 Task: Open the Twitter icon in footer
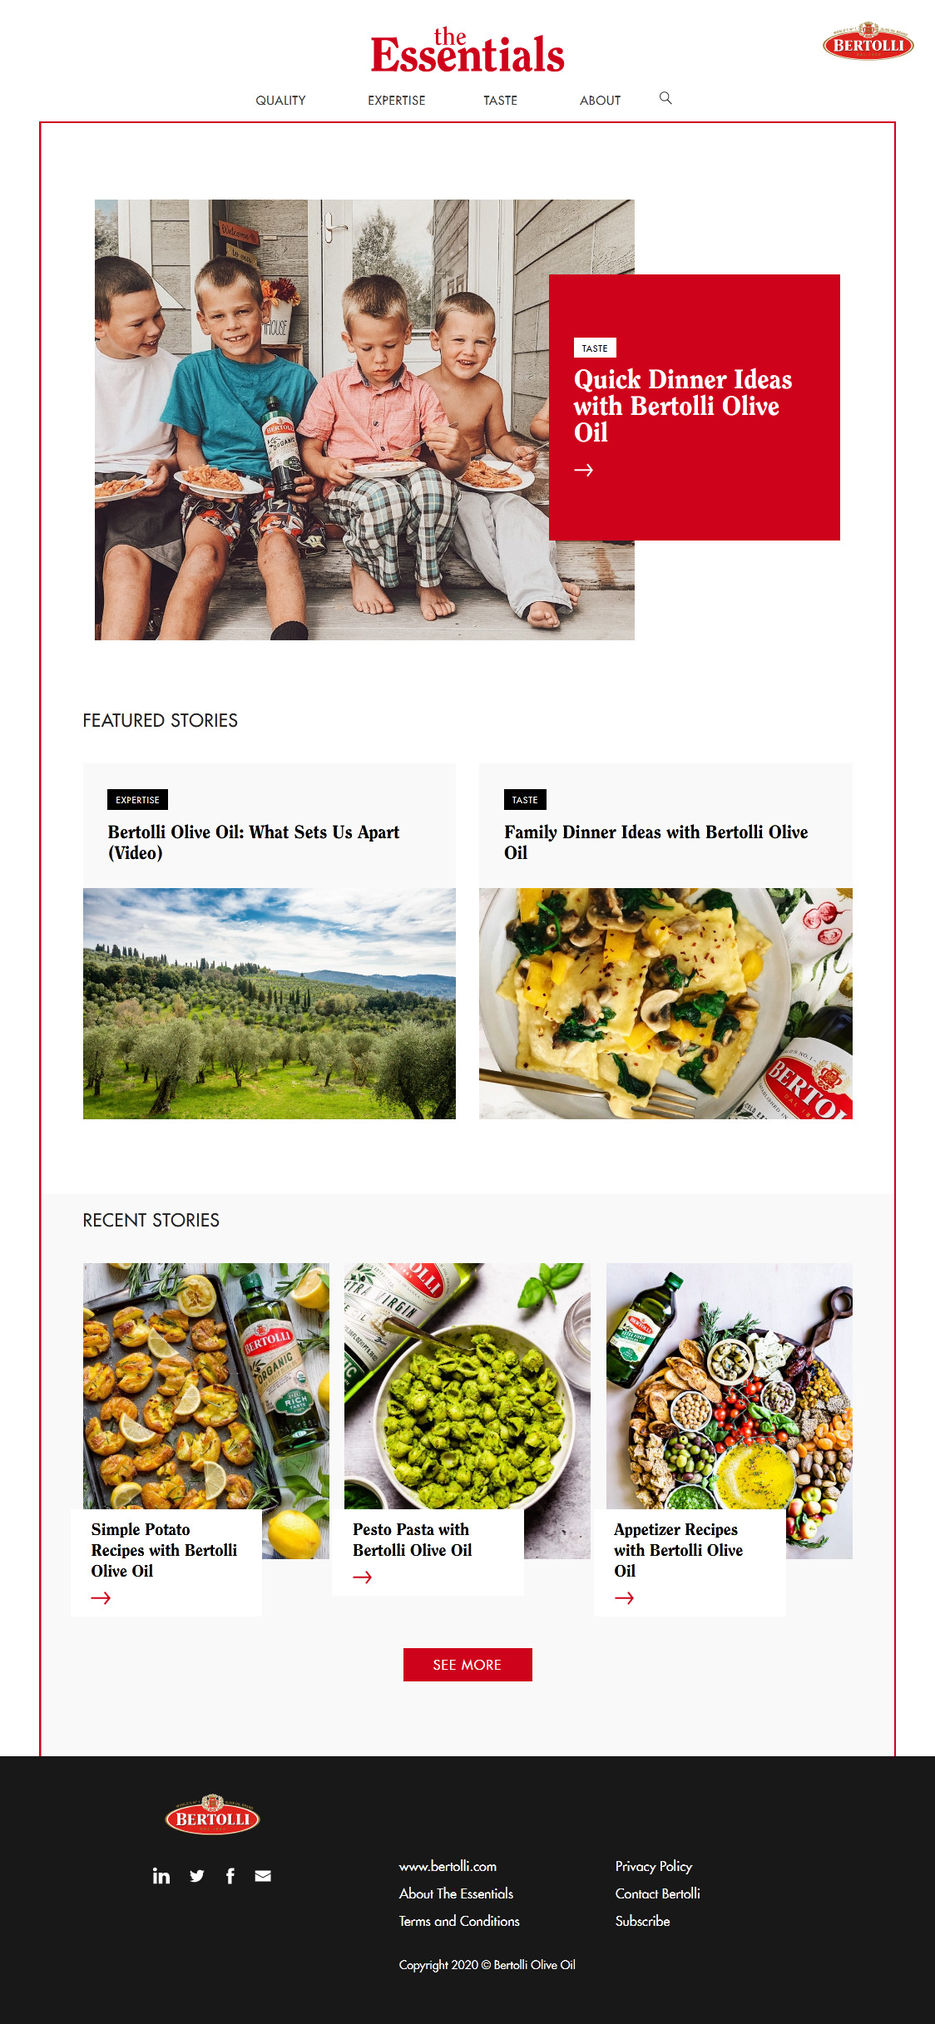point(197,1876)
